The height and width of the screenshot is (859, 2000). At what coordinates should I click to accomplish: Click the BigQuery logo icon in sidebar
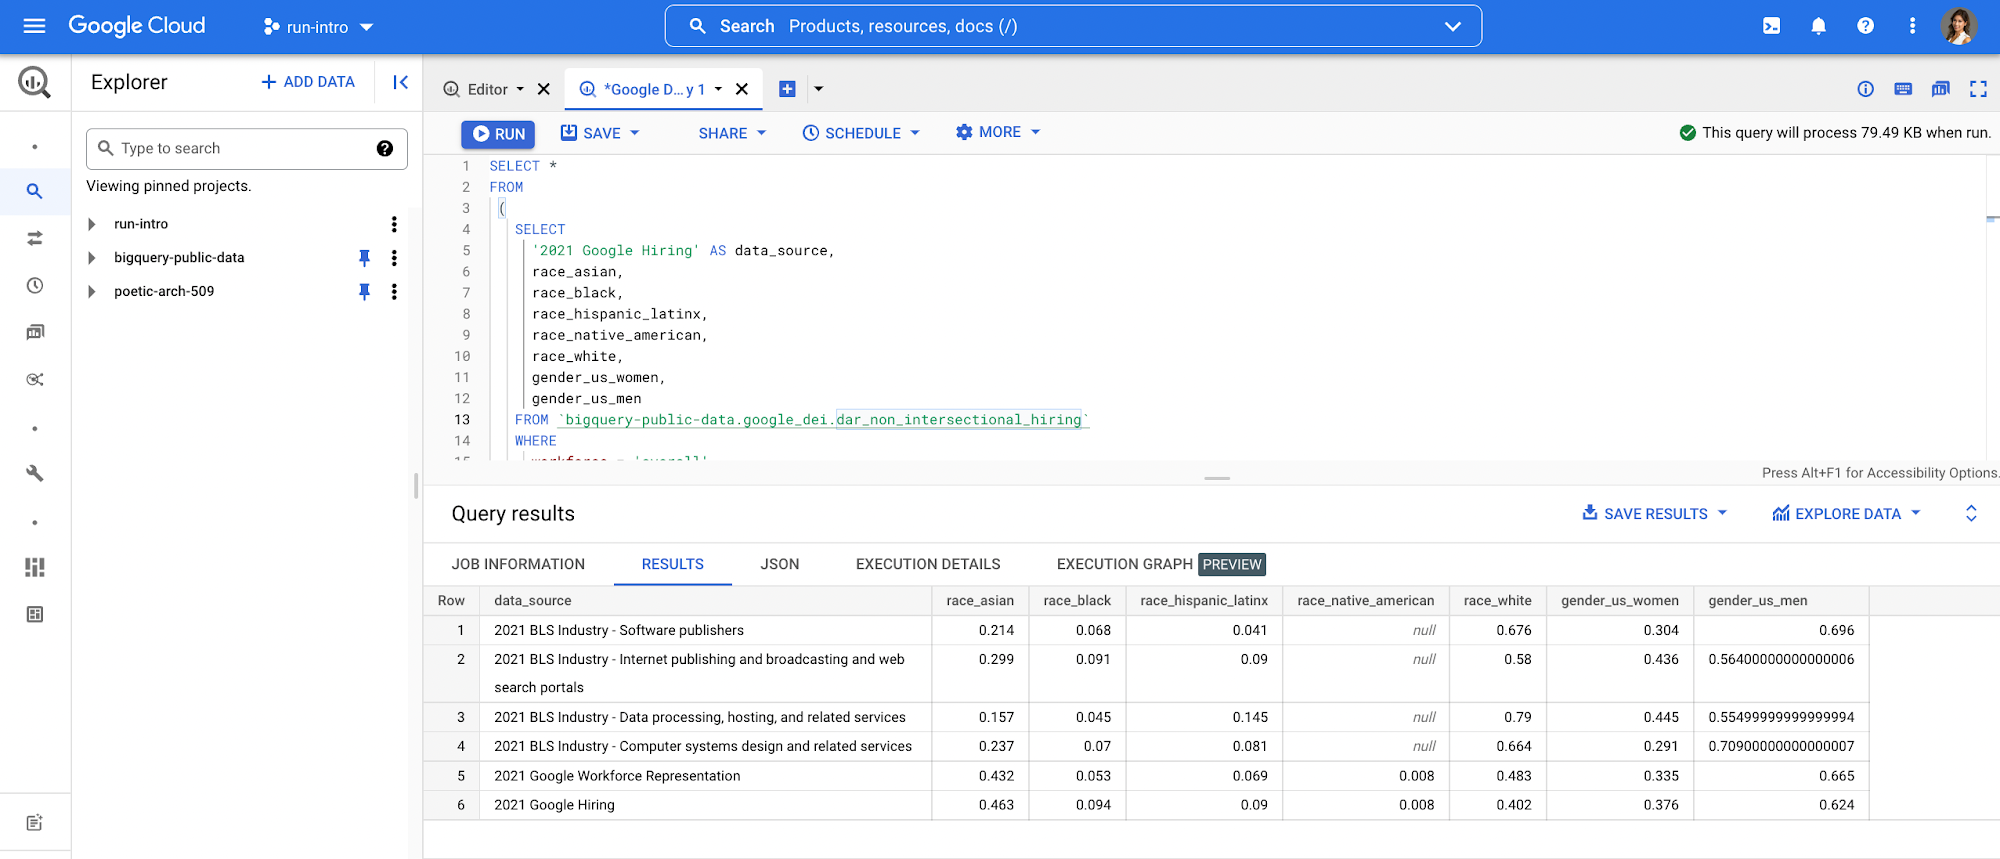tap(35, 82)
